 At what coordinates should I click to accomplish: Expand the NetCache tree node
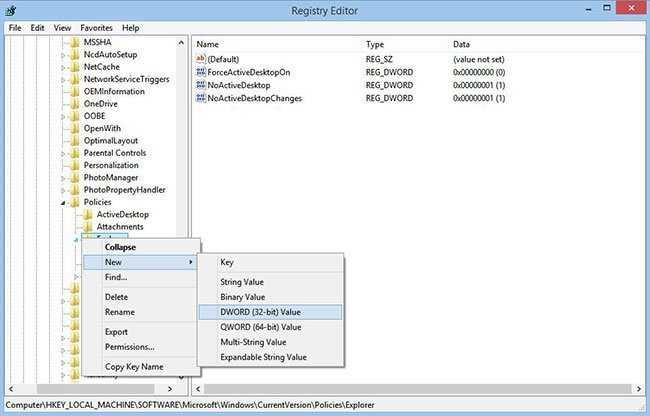pos(63,68)
